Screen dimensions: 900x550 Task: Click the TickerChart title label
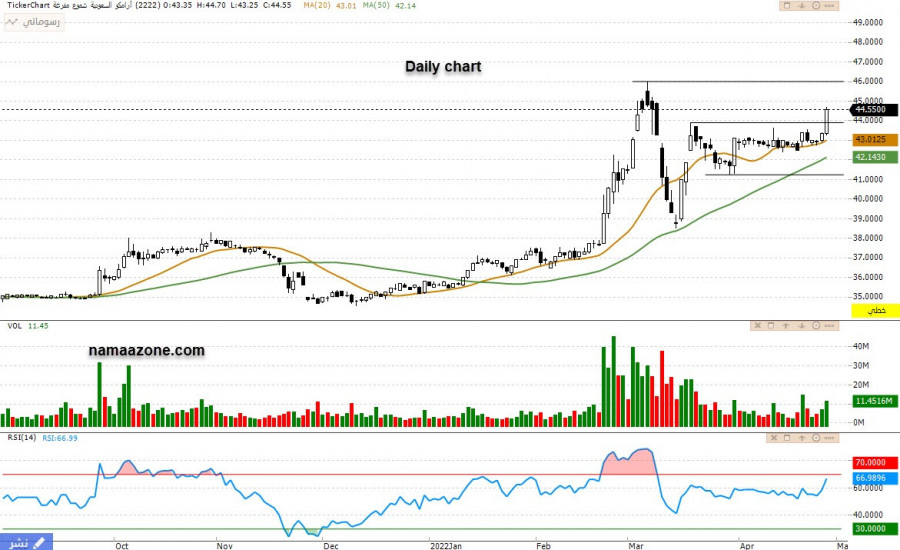point(28,5)
